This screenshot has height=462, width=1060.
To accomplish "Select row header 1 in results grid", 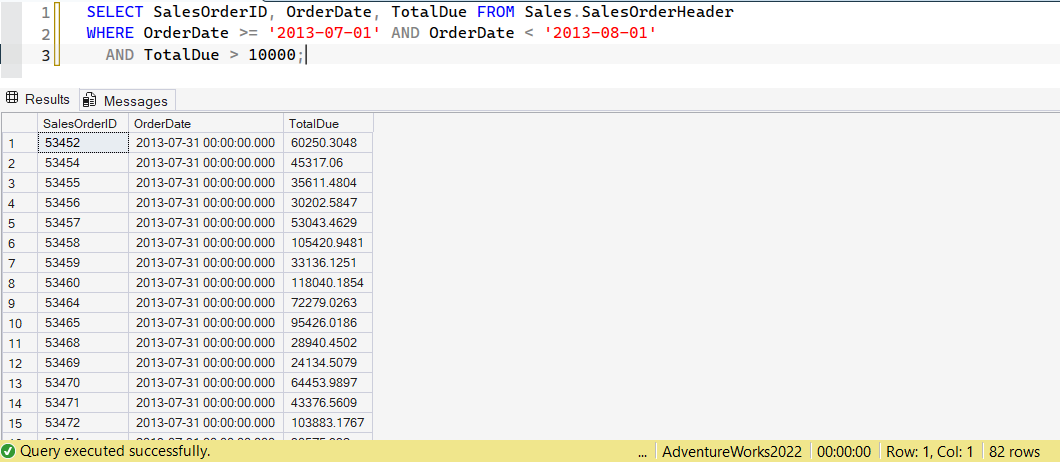I will click(x=19, y=143).
